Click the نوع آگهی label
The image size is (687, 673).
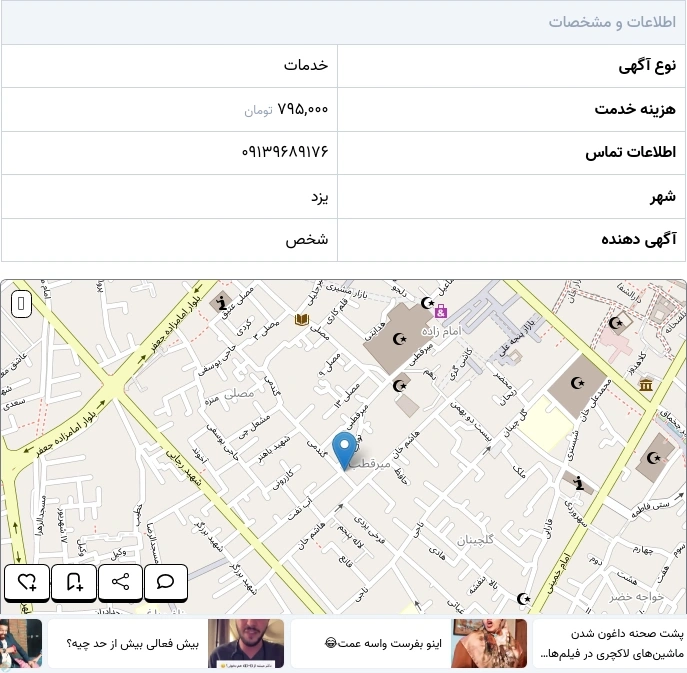tap(647, 66)
